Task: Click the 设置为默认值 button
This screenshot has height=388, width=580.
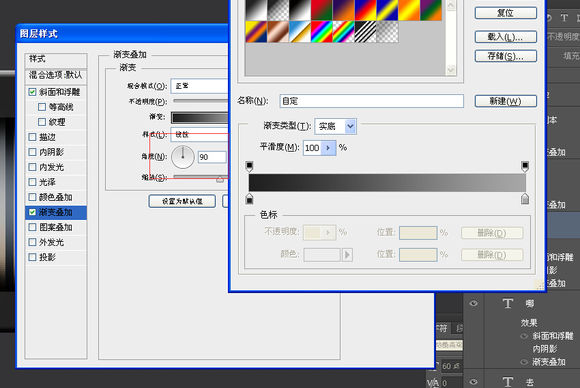Action: [x=182, y=201]
